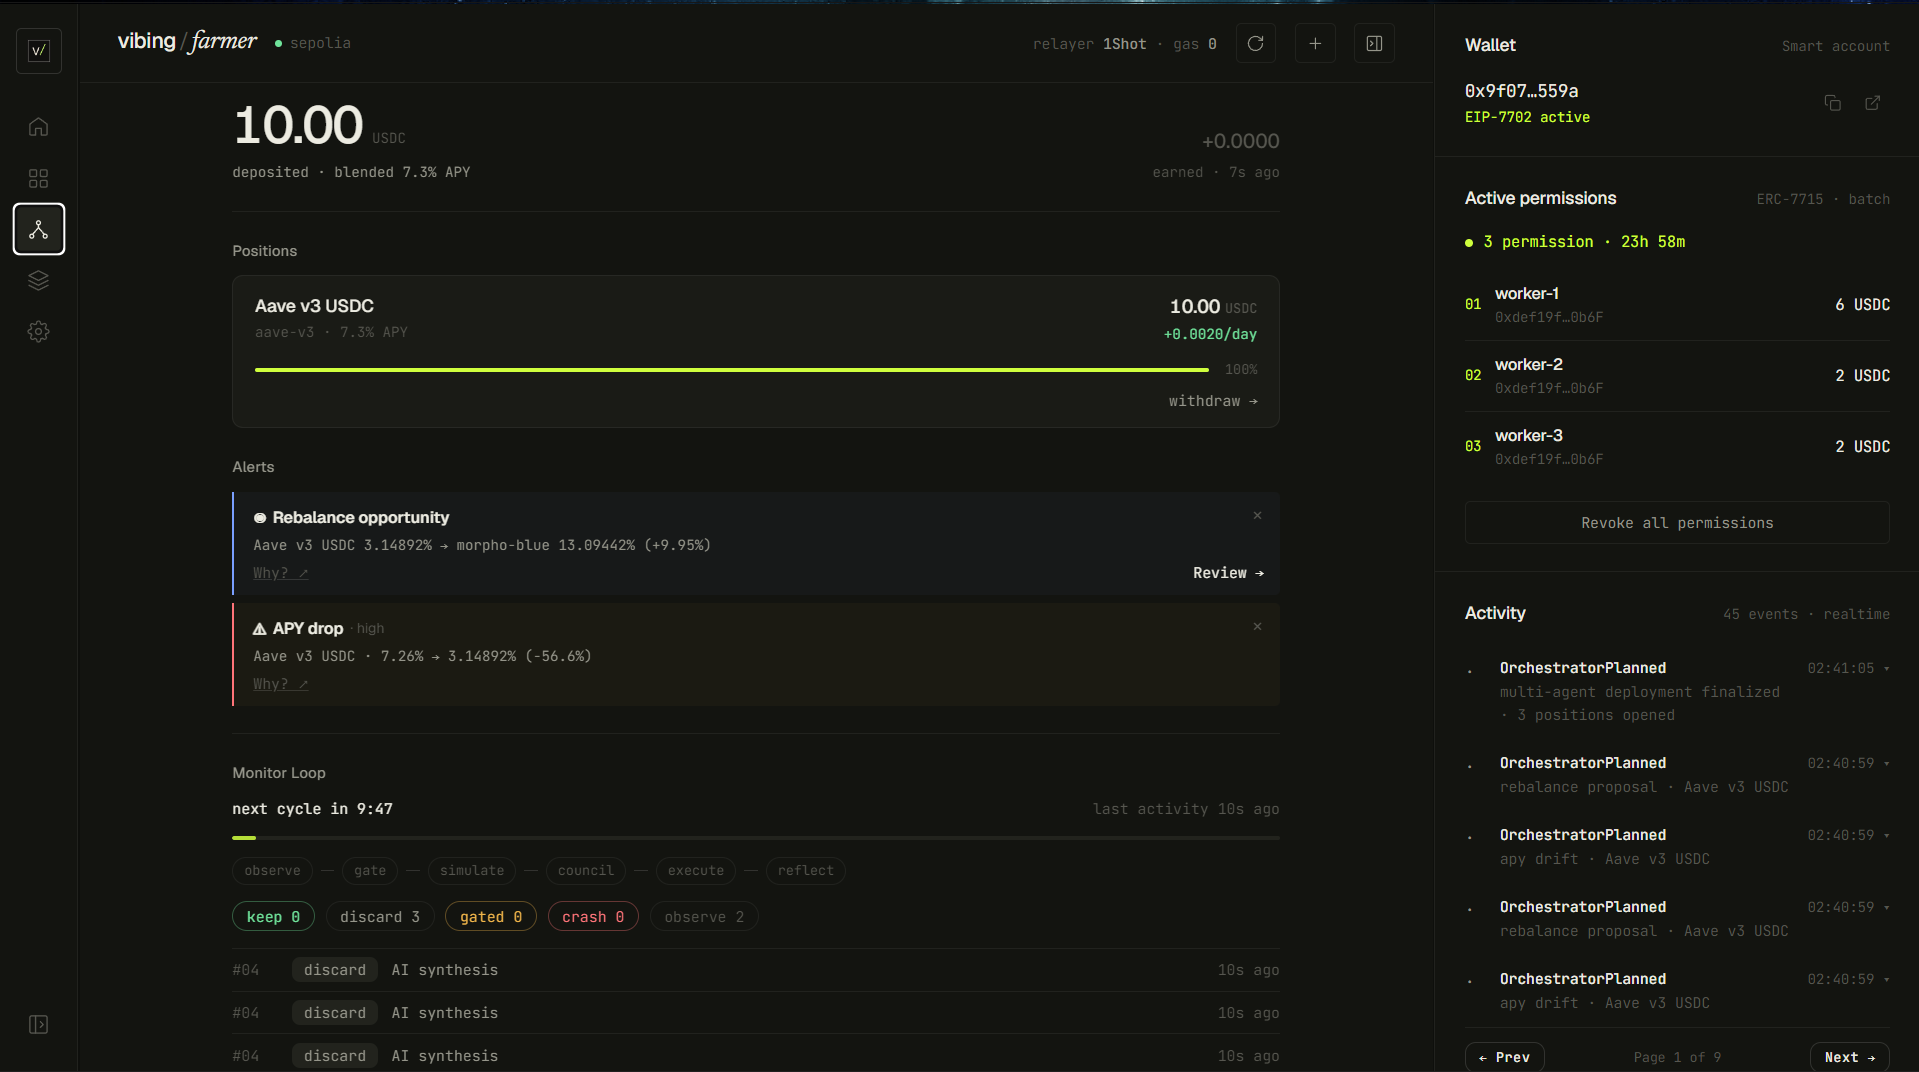Click the ERC-7715 batch label
The image size is (1919, 1072).
pyautogui.click(x=1823, y=199)
